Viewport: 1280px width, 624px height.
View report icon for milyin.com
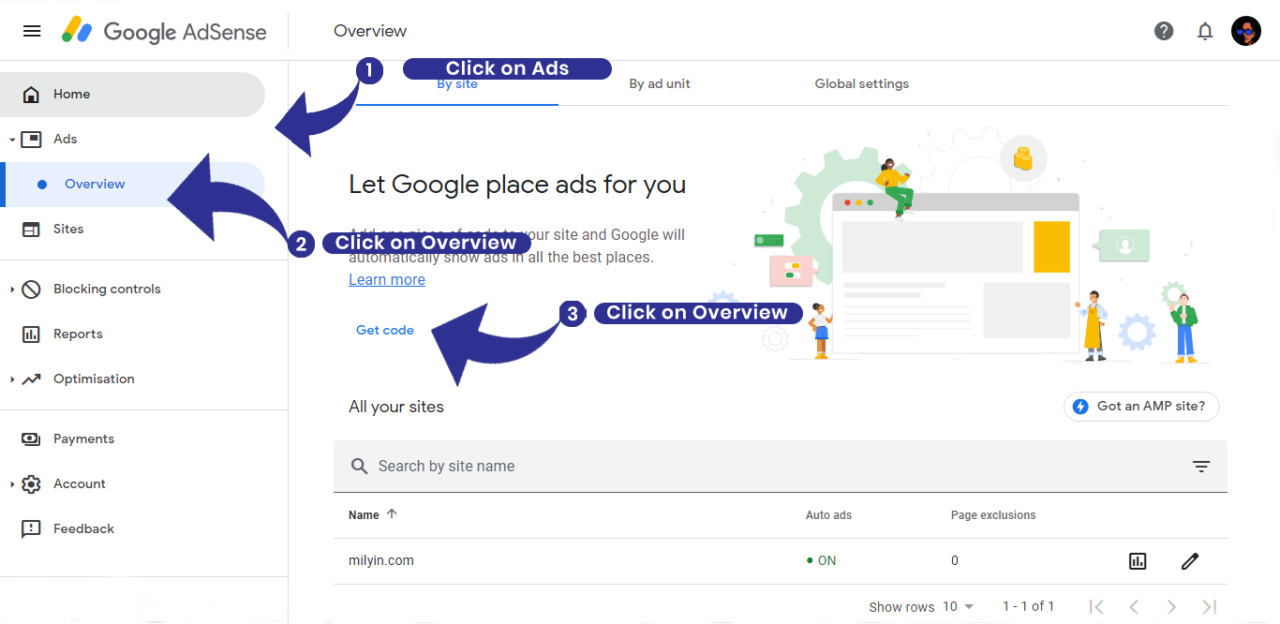click(x=1137, y=561)
